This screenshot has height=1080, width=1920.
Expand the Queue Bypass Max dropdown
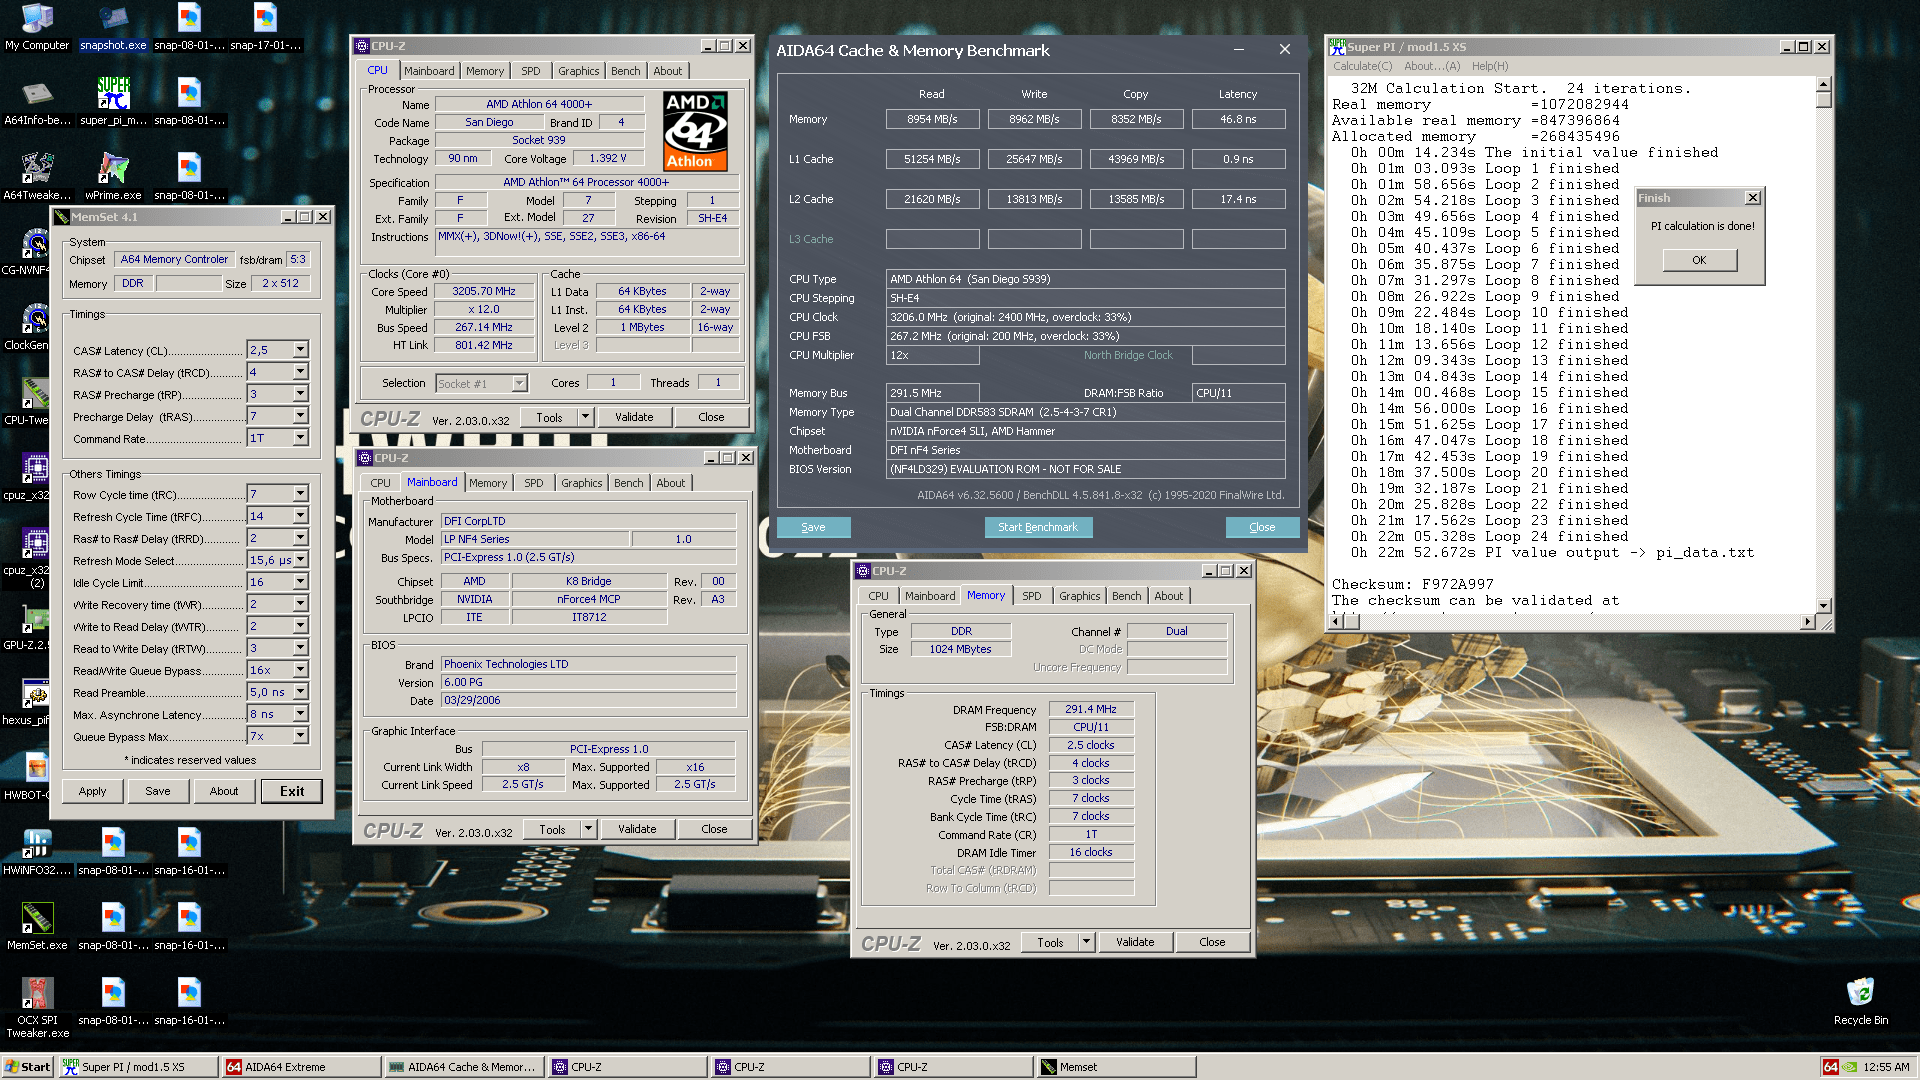[x=300, y=736]
